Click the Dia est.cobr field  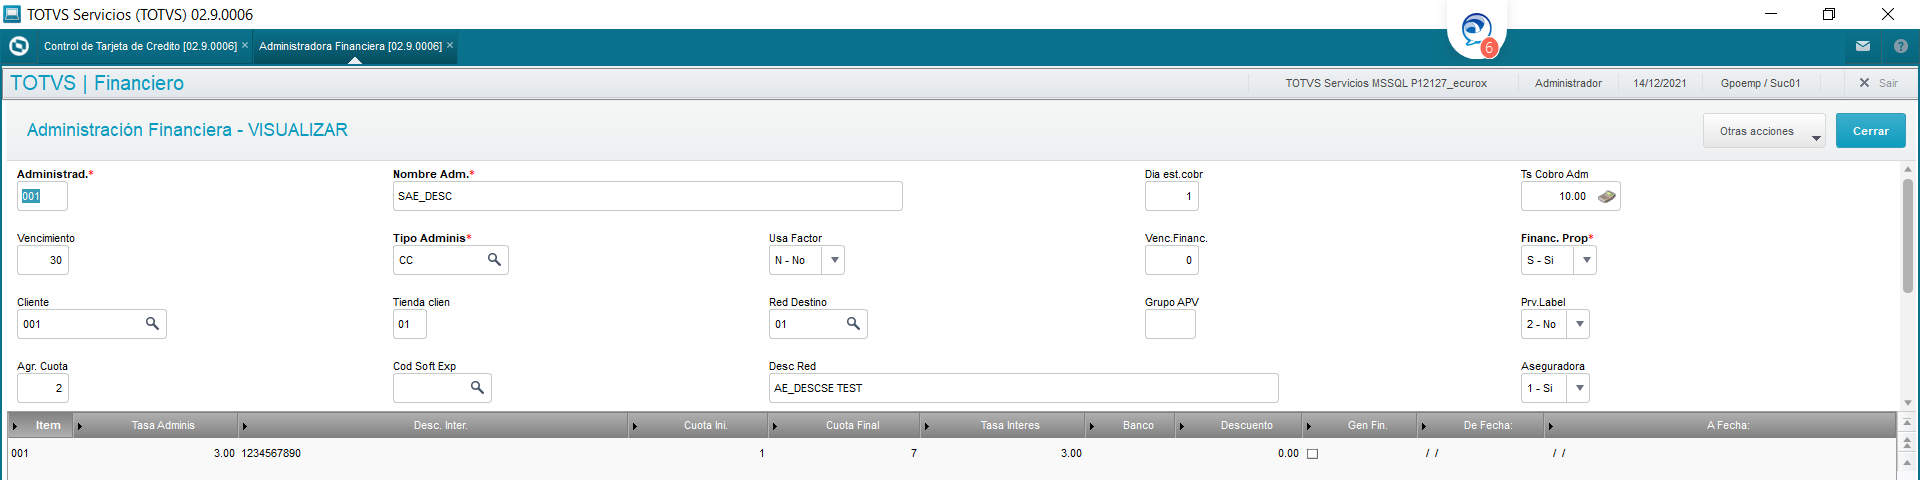tap(1171, 196)
